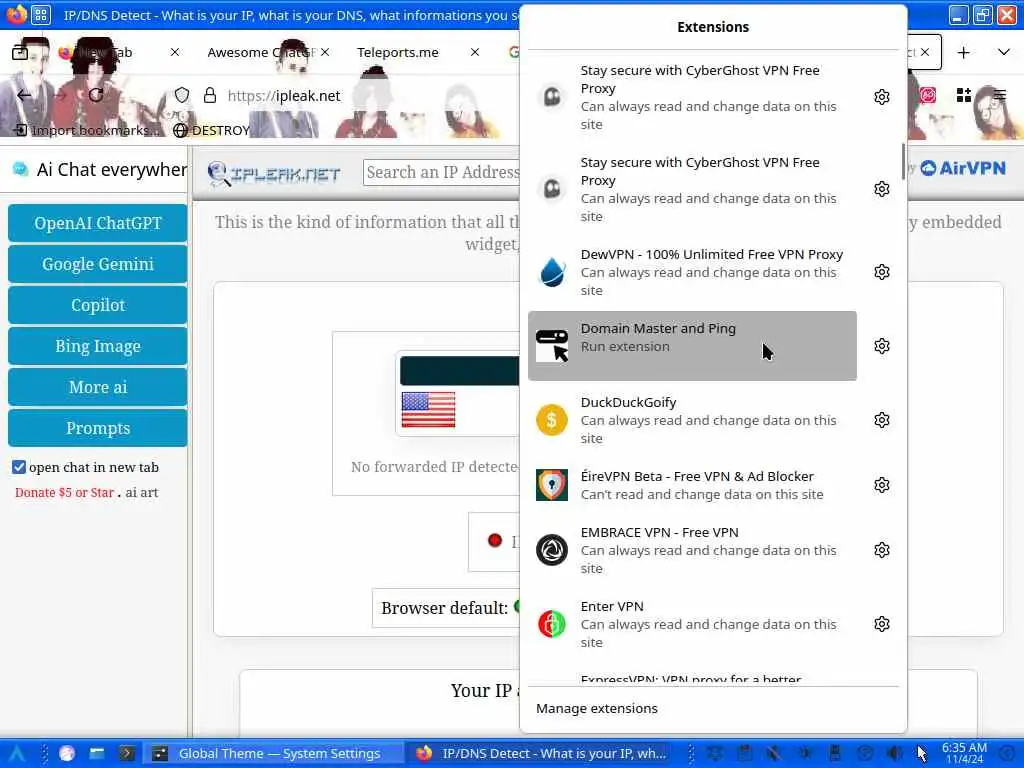
Task: Click the More ai button
Action: pos(97,387)
